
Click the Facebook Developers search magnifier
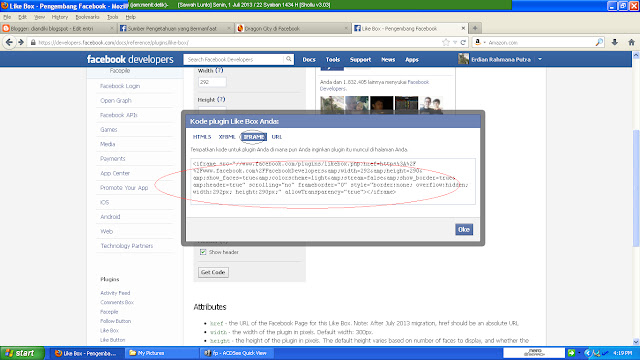point(289,59)
